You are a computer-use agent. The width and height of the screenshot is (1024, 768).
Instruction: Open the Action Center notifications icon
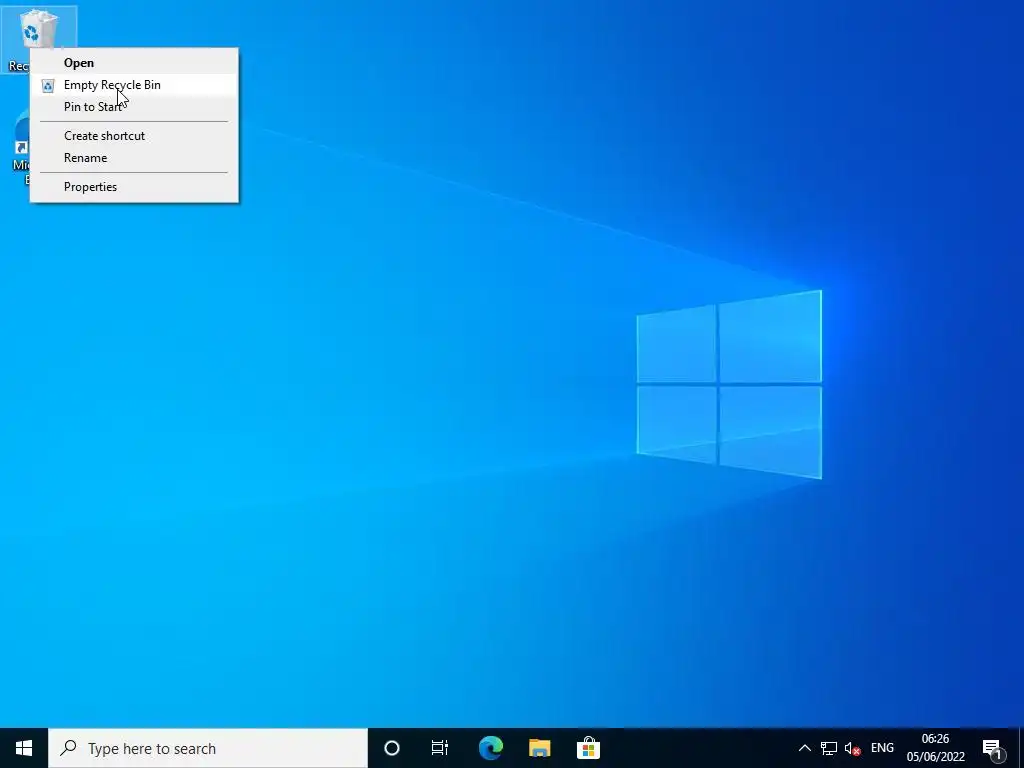(993, 748)
